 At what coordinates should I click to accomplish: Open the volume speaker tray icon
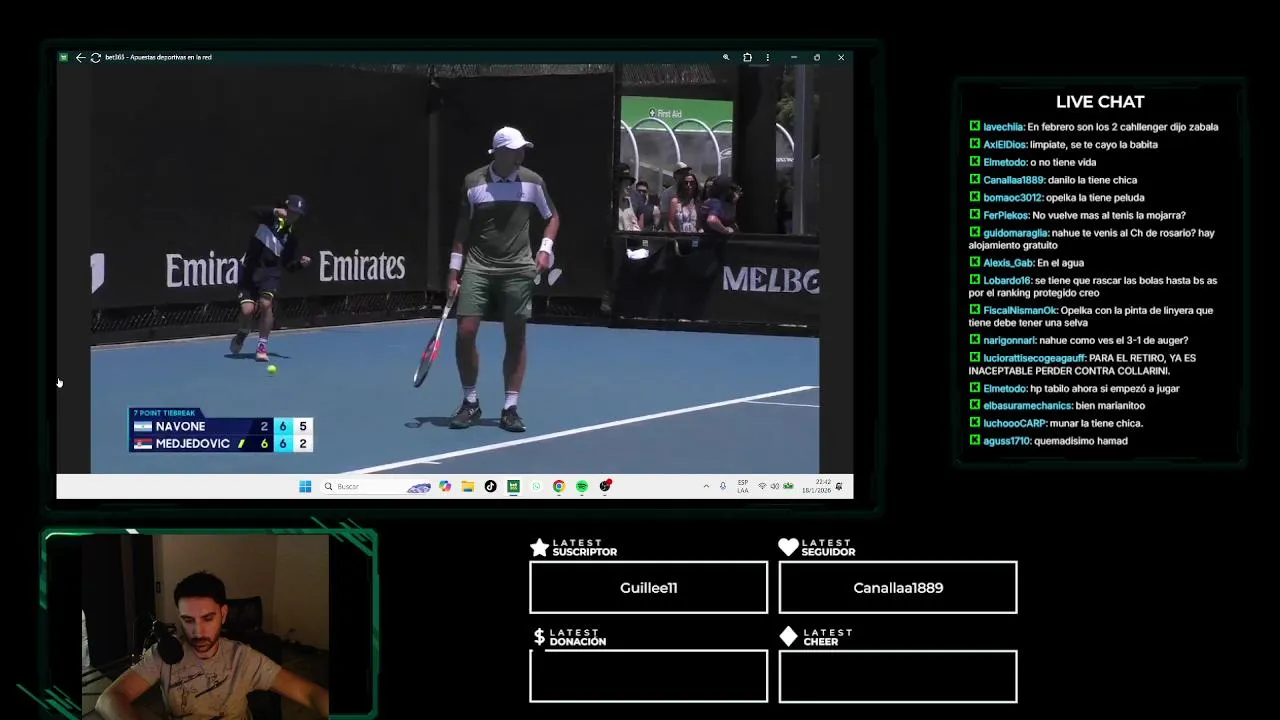[x=775, y=486]
